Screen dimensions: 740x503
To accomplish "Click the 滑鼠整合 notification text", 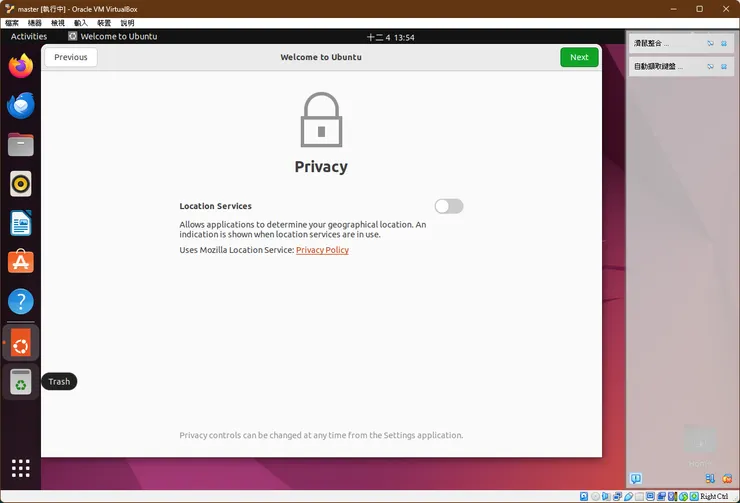I will (x=651, y=43).
